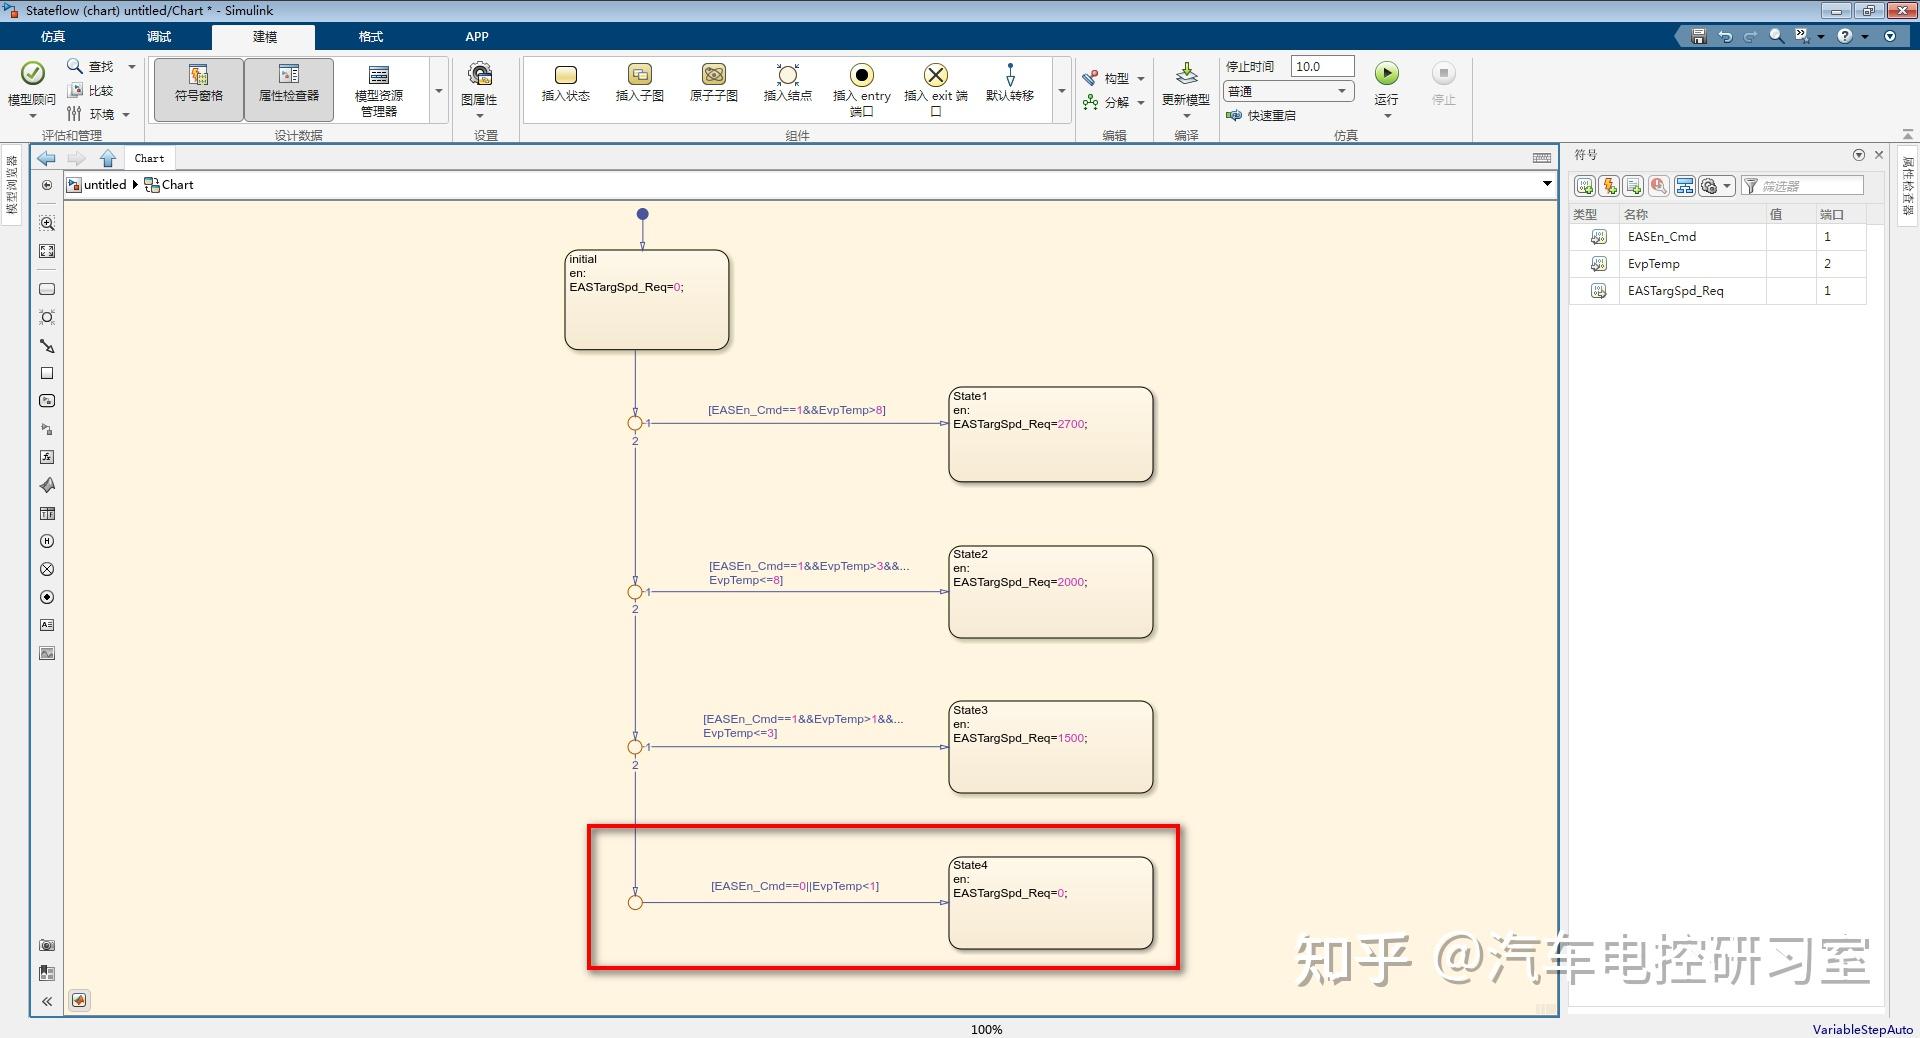1920x1038 pixels.
Task: Open the gear settings dropdown in Symbols panel
Action: (x=1715, y=186)
